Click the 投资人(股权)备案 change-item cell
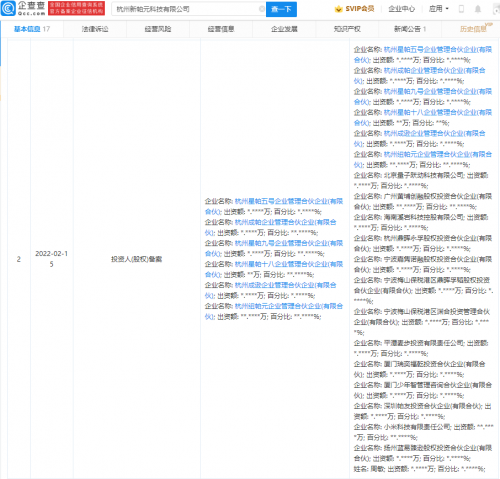Image resolution: width=500 pixels, height=479 pixels. coord(137,259)
